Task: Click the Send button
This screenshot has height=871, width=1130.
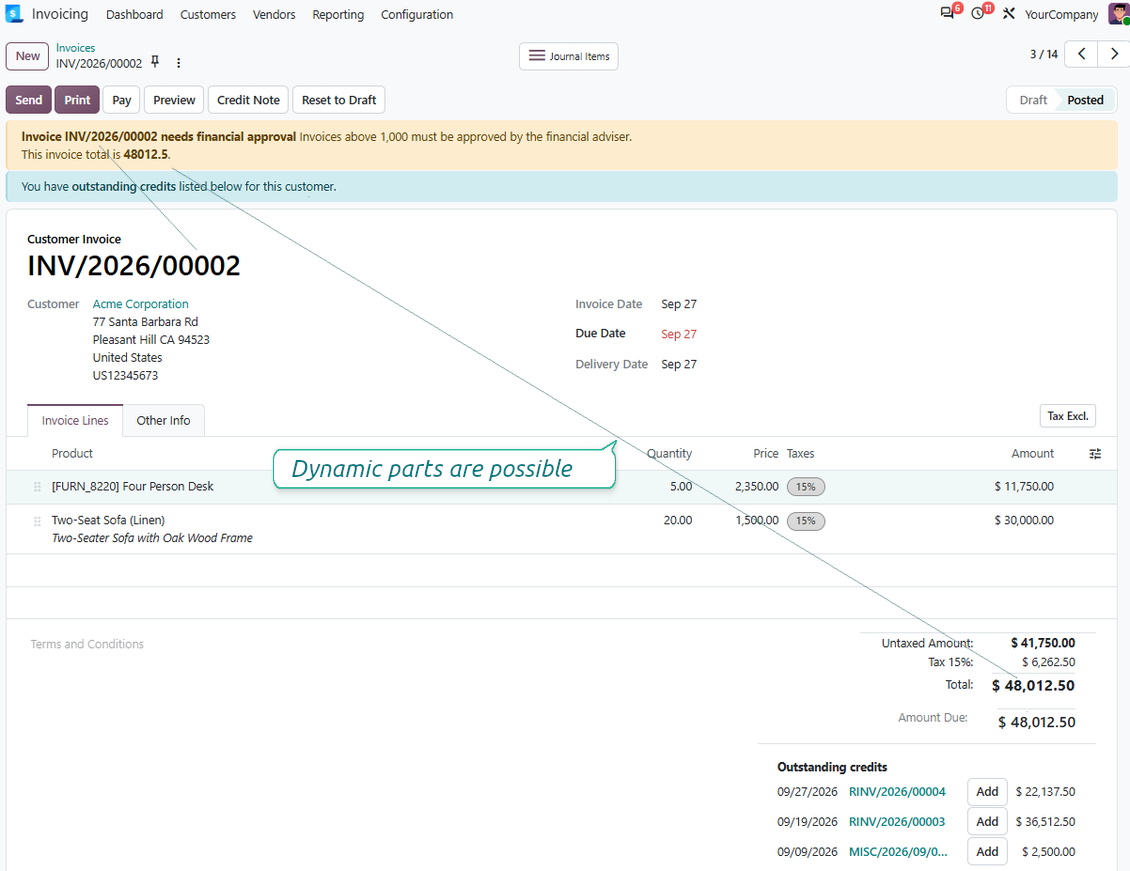Action: [x=29, y=100]
